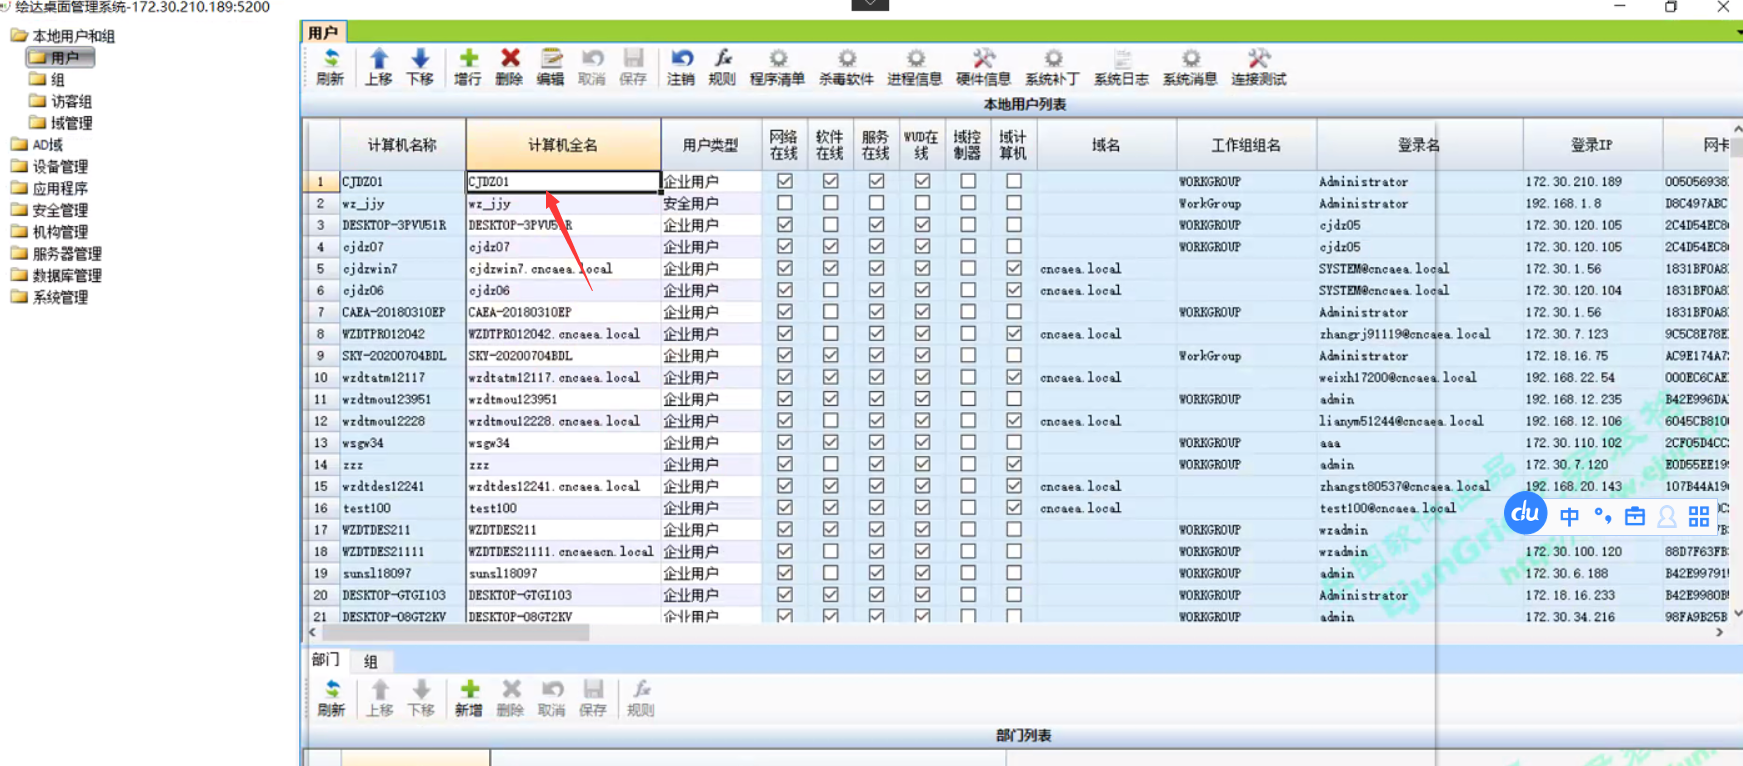Image resolution: width=1743 pixels, height=766 pixels.
Task: Toggle 域计算机 checkbox for row zzz
Action: coord(1014,464)
